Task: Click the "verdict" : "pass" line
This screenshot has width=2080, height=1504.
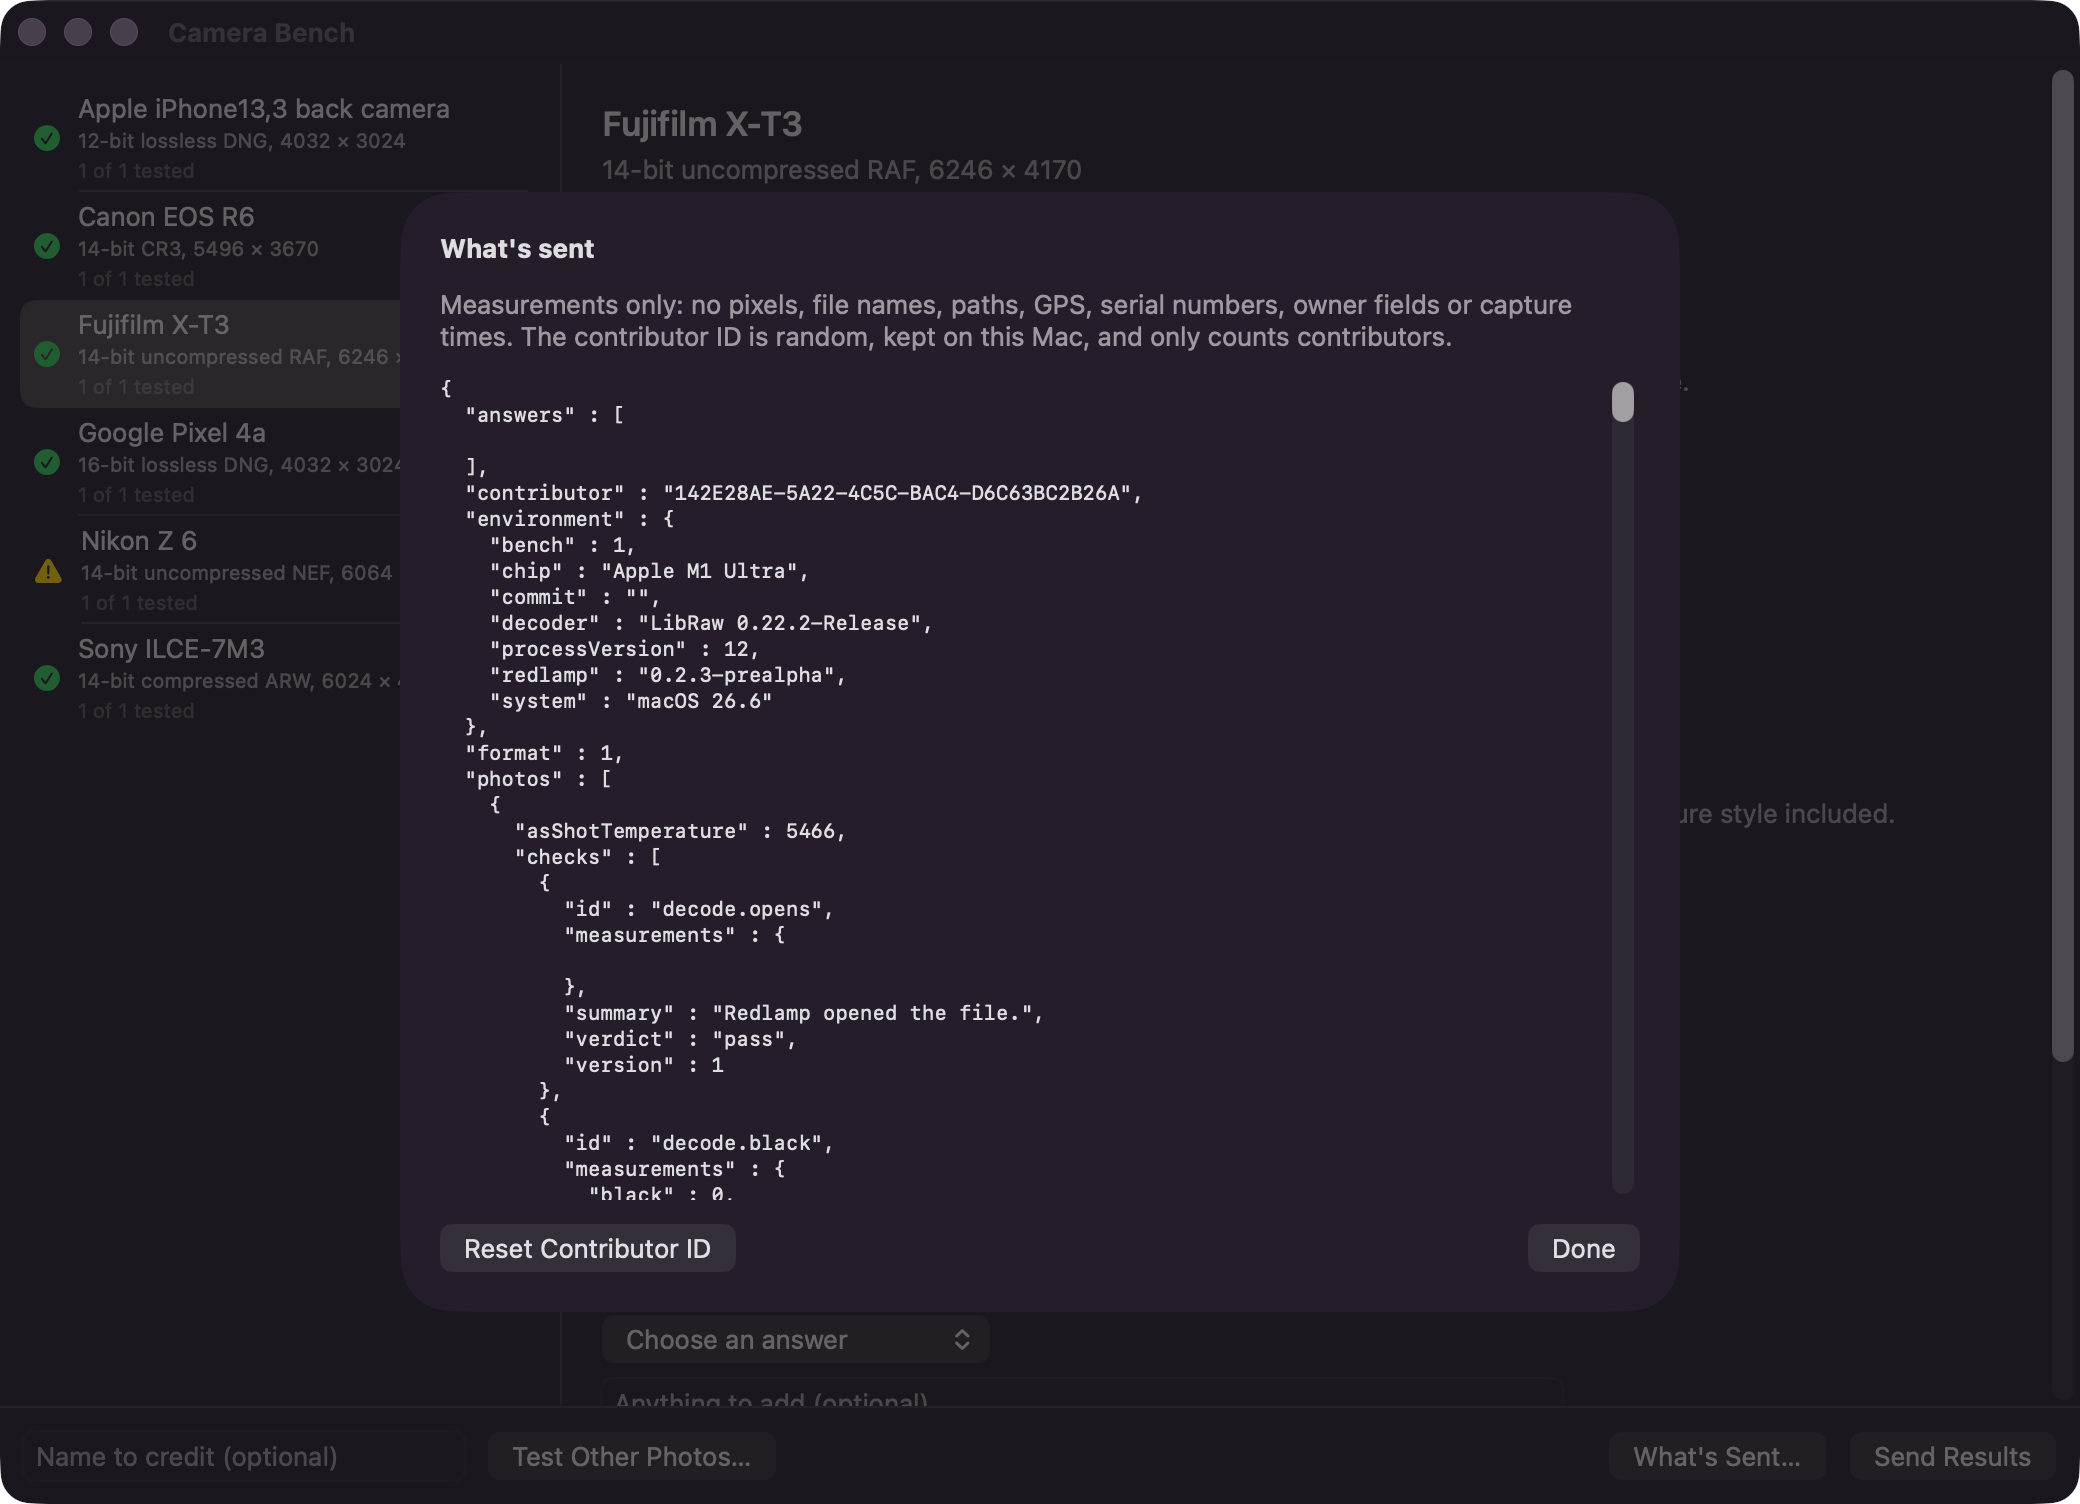Action: [x=680, y=1039]
